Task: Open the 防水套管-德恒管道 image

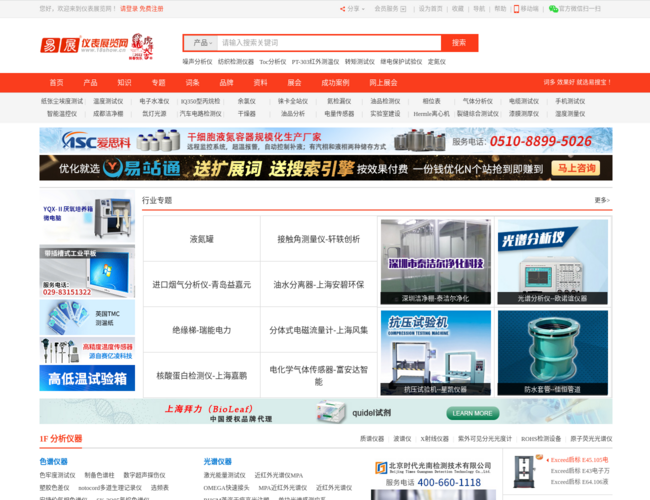Action: (553, 353)
